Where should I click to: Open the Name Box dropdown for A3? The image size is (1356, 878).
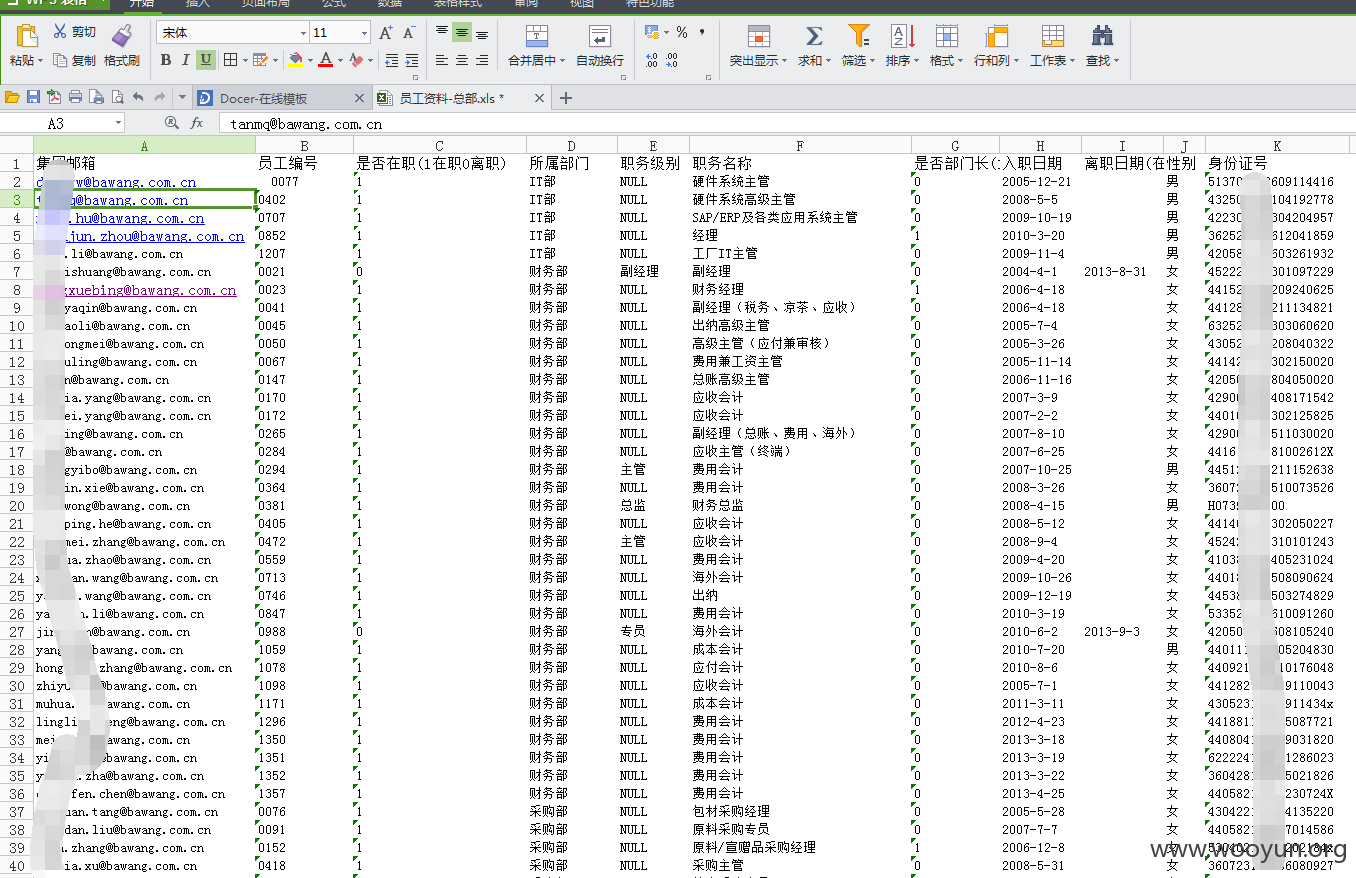tap(118, 123)
